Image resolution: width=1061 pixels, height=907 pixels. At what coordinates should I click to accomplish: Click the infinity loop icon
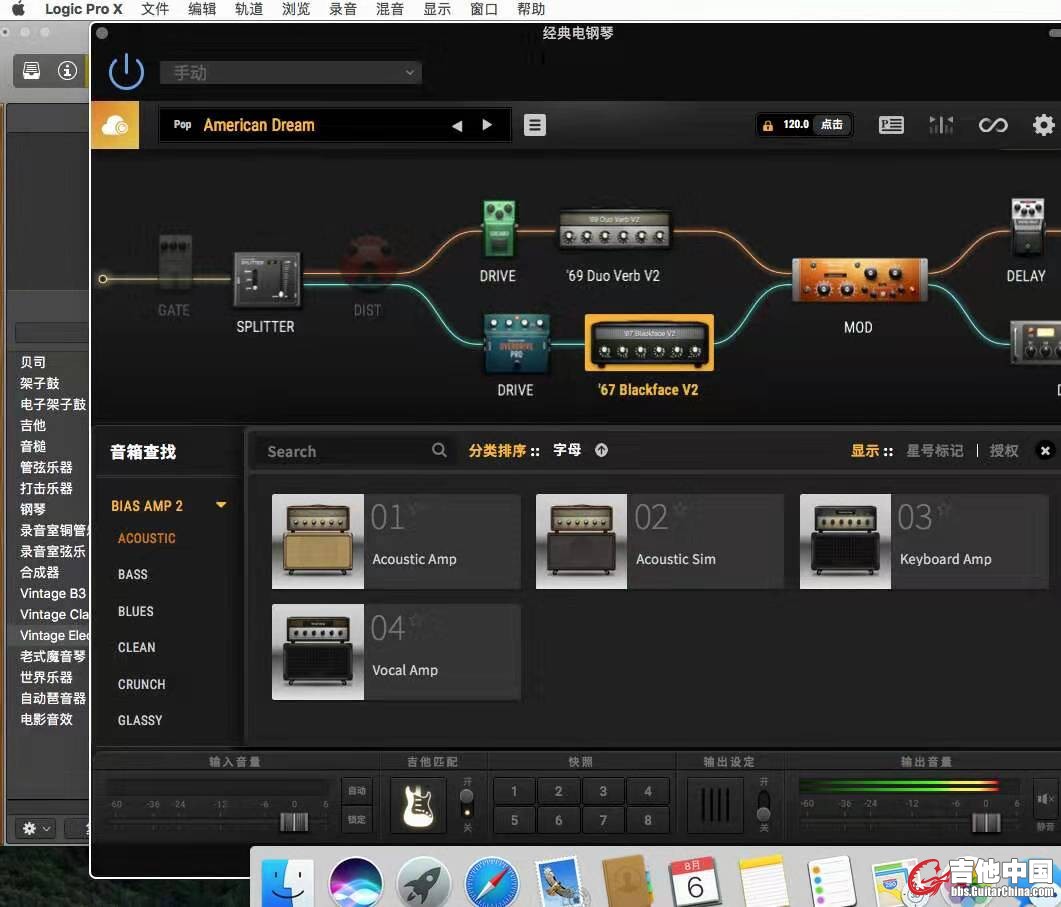[x=992, y=125]
